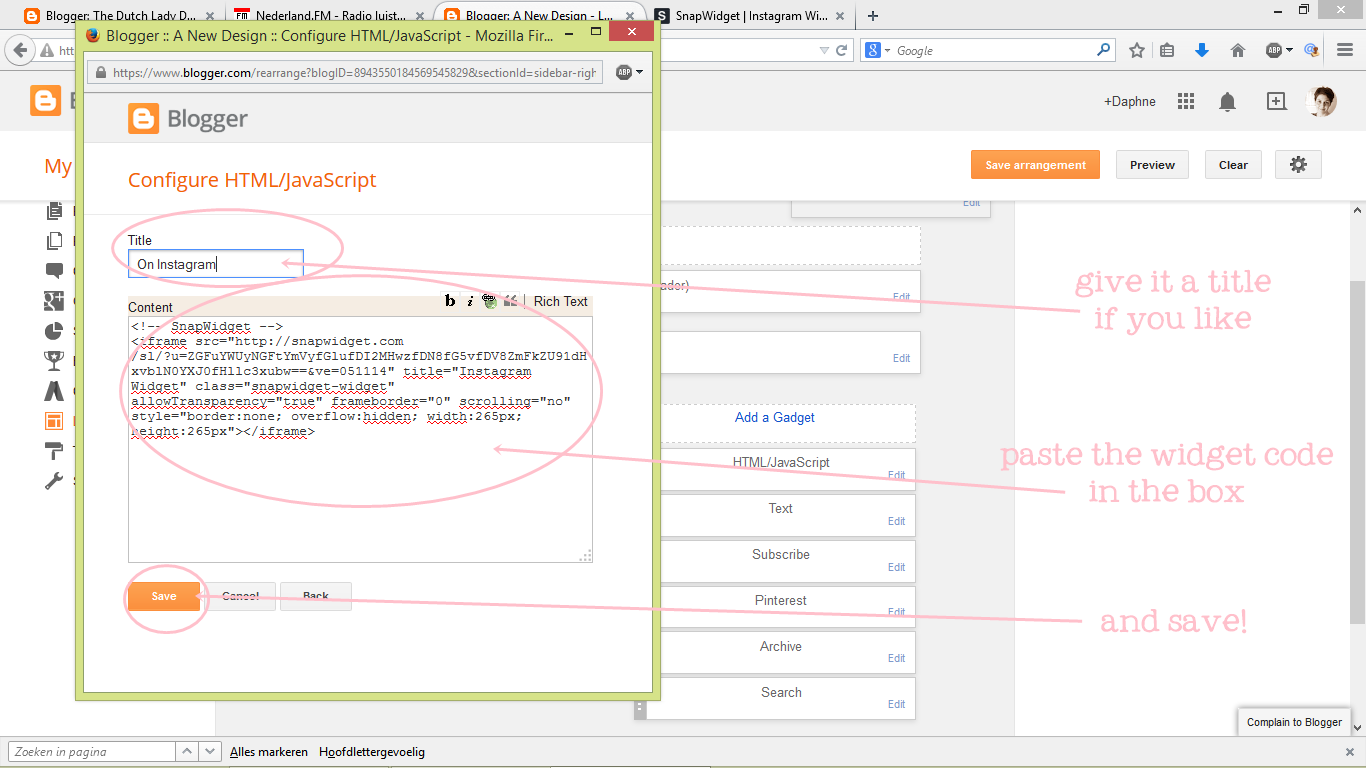Switch the Content editor to Rich Text
This screenshot has width=1366, height=768.
coord(561,301)
